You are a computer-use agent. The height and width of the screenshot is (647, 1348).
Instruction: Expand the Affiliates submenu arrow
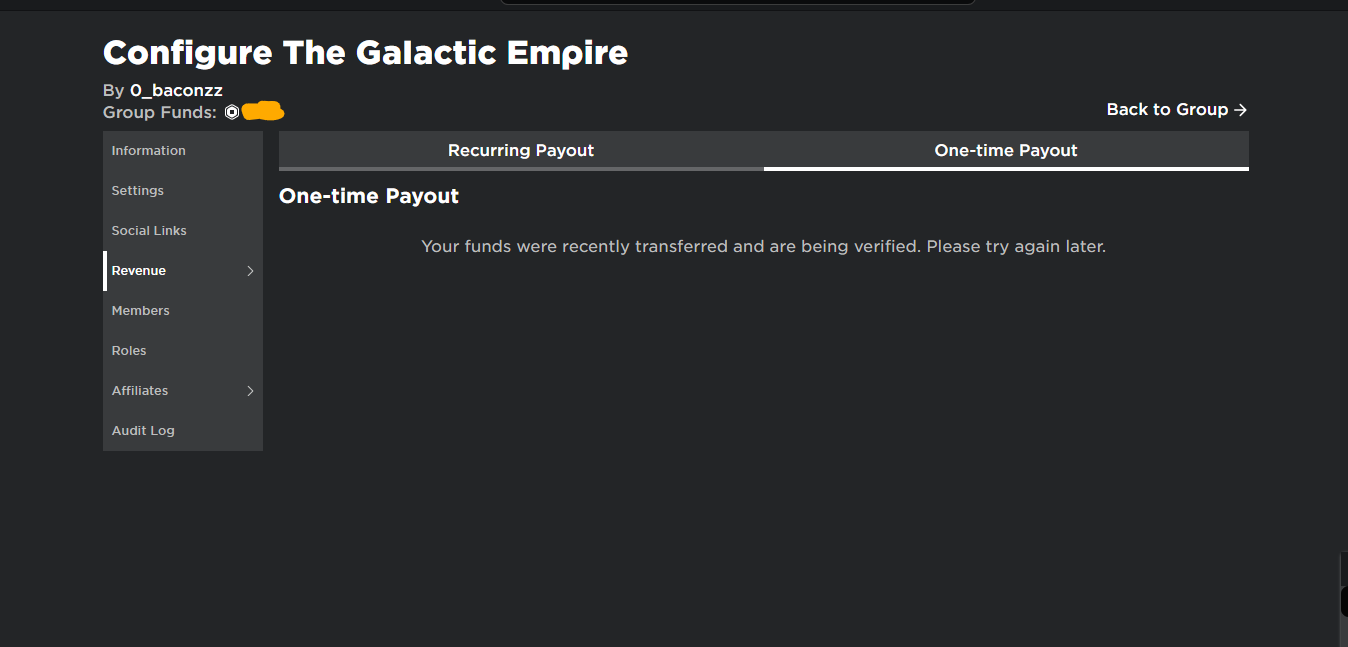click(250, 391)
